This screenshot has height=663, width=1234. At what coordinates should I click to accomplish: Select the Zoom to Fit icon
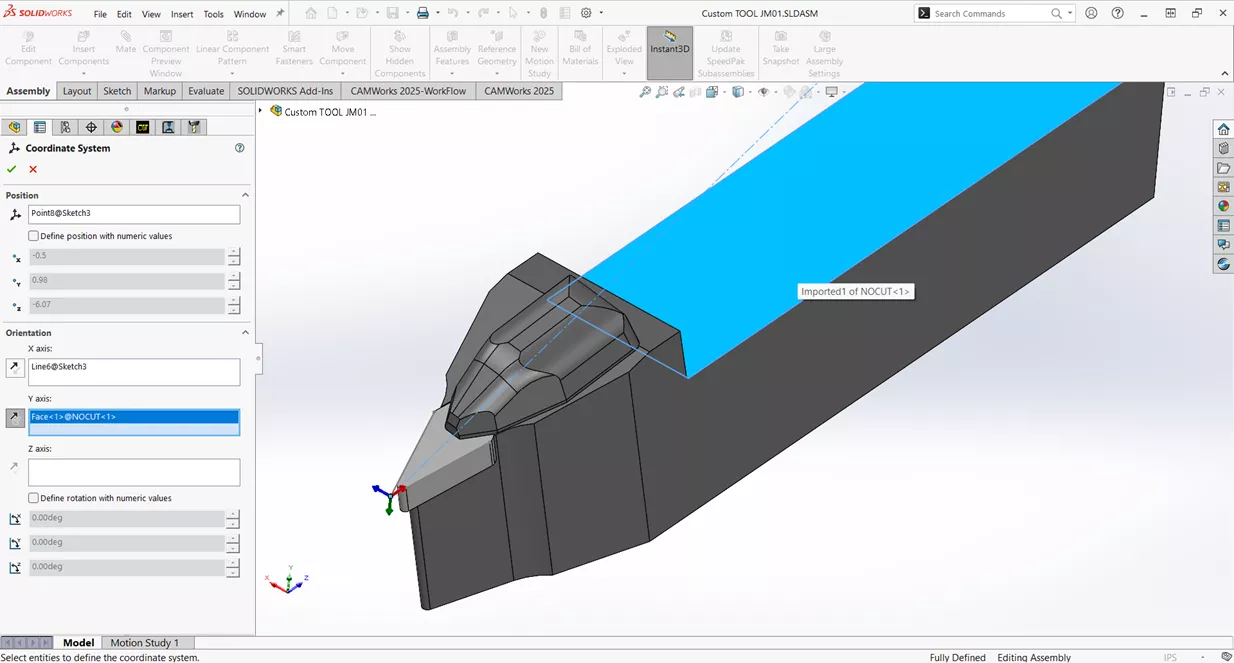coord(645,91)
